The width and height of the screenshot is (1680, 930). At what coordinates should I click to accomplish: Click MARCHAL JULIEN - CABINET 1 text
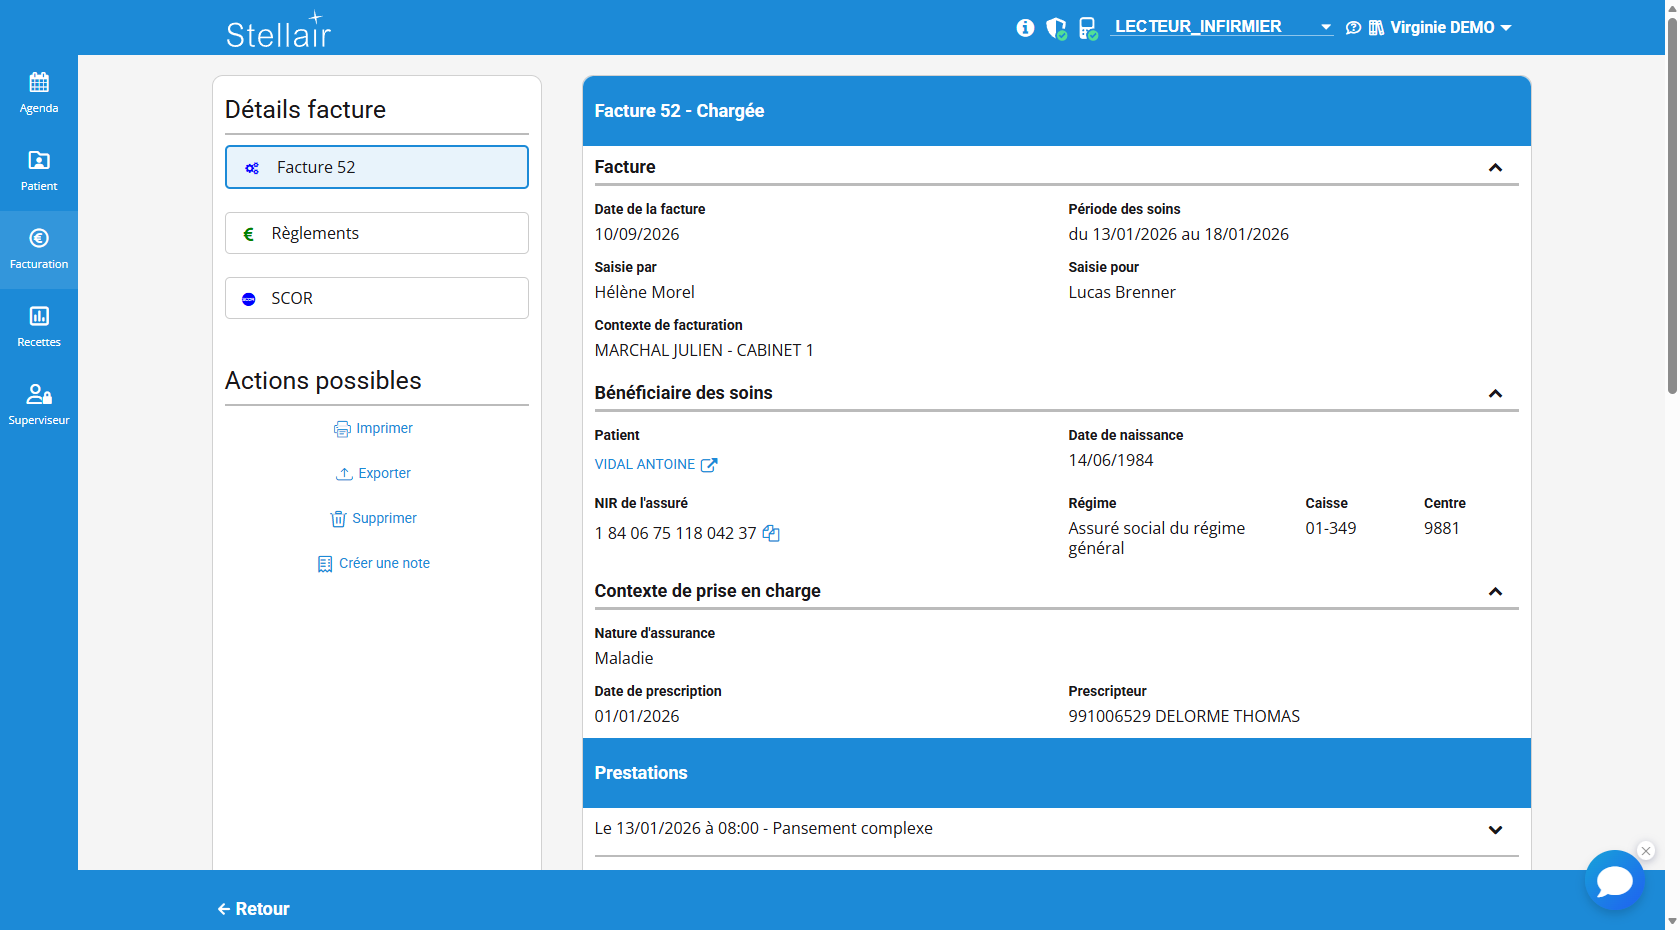pos(704,350)
